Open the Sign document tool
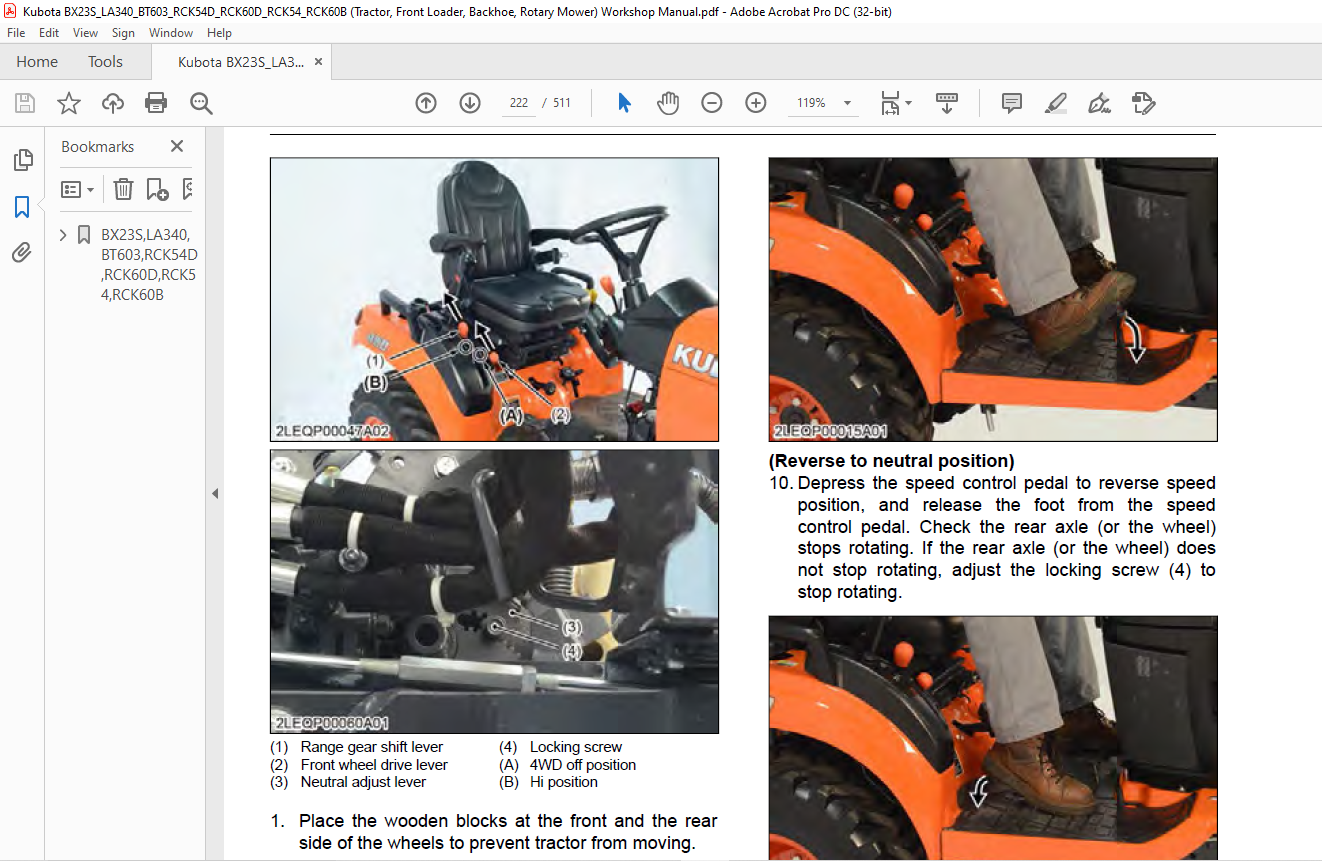This screenshot has width=1322, height=861. pos(1099,103)
